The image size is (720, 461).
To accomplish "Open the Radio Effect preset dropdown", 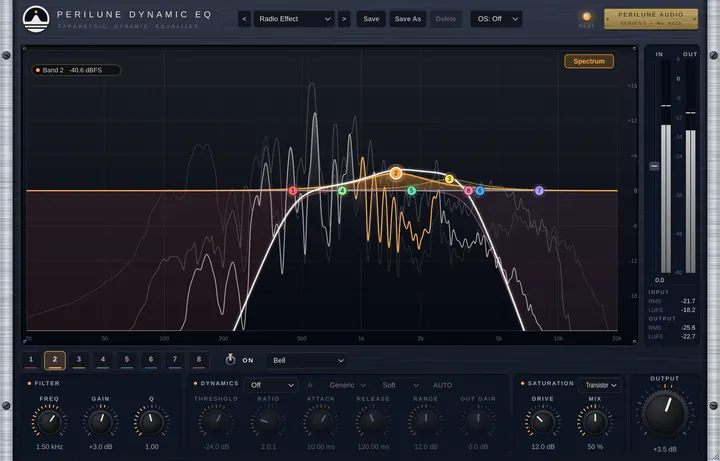I will coord(294,19).
